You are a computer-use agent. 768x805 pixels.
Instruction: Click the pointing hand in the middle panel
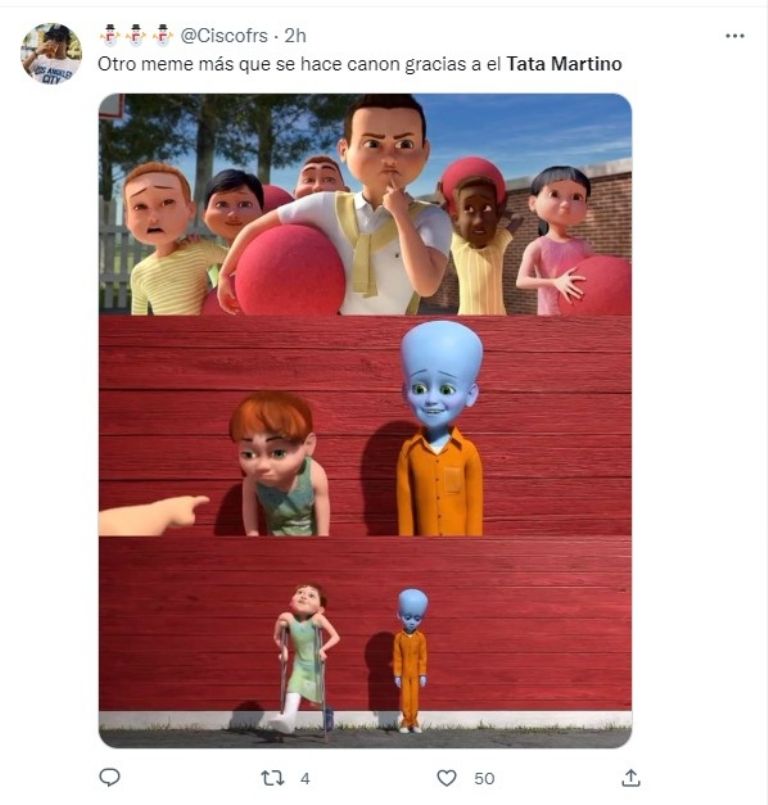click(x=153, y=515)
